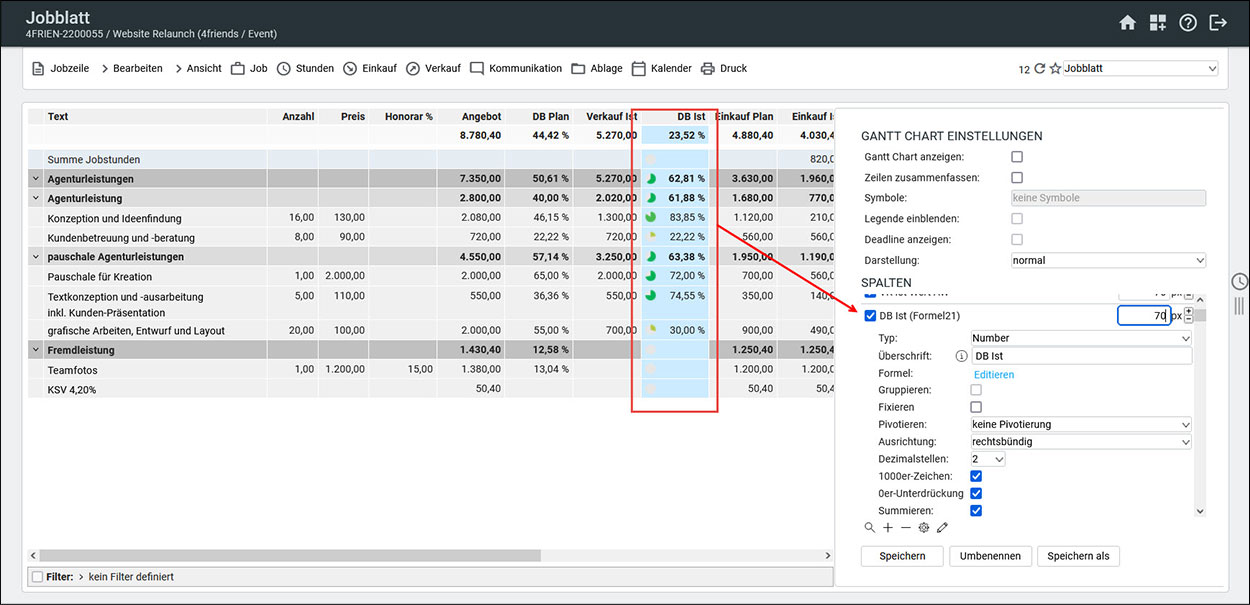Click the column width field showing 70

1143,316
